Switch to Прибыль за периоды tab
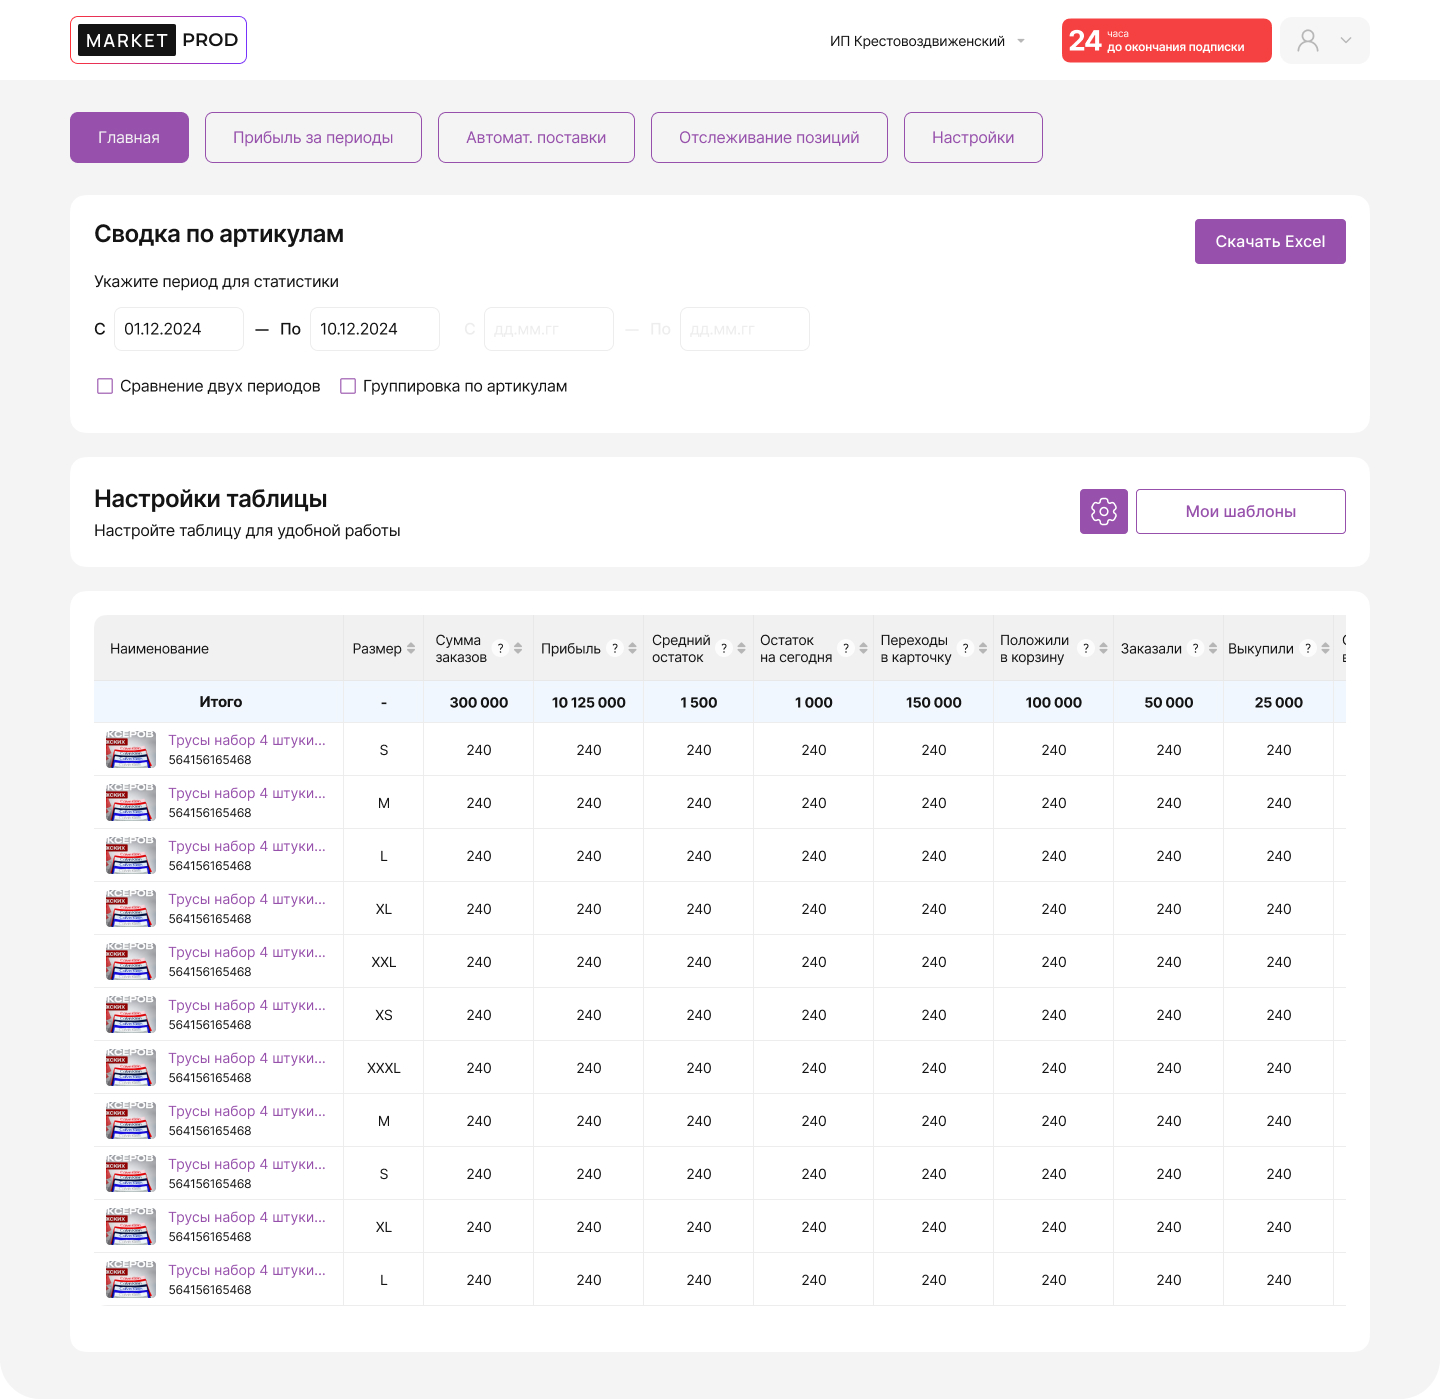The height and width of the screenshot is (1399, 1440). pos(313,137)
